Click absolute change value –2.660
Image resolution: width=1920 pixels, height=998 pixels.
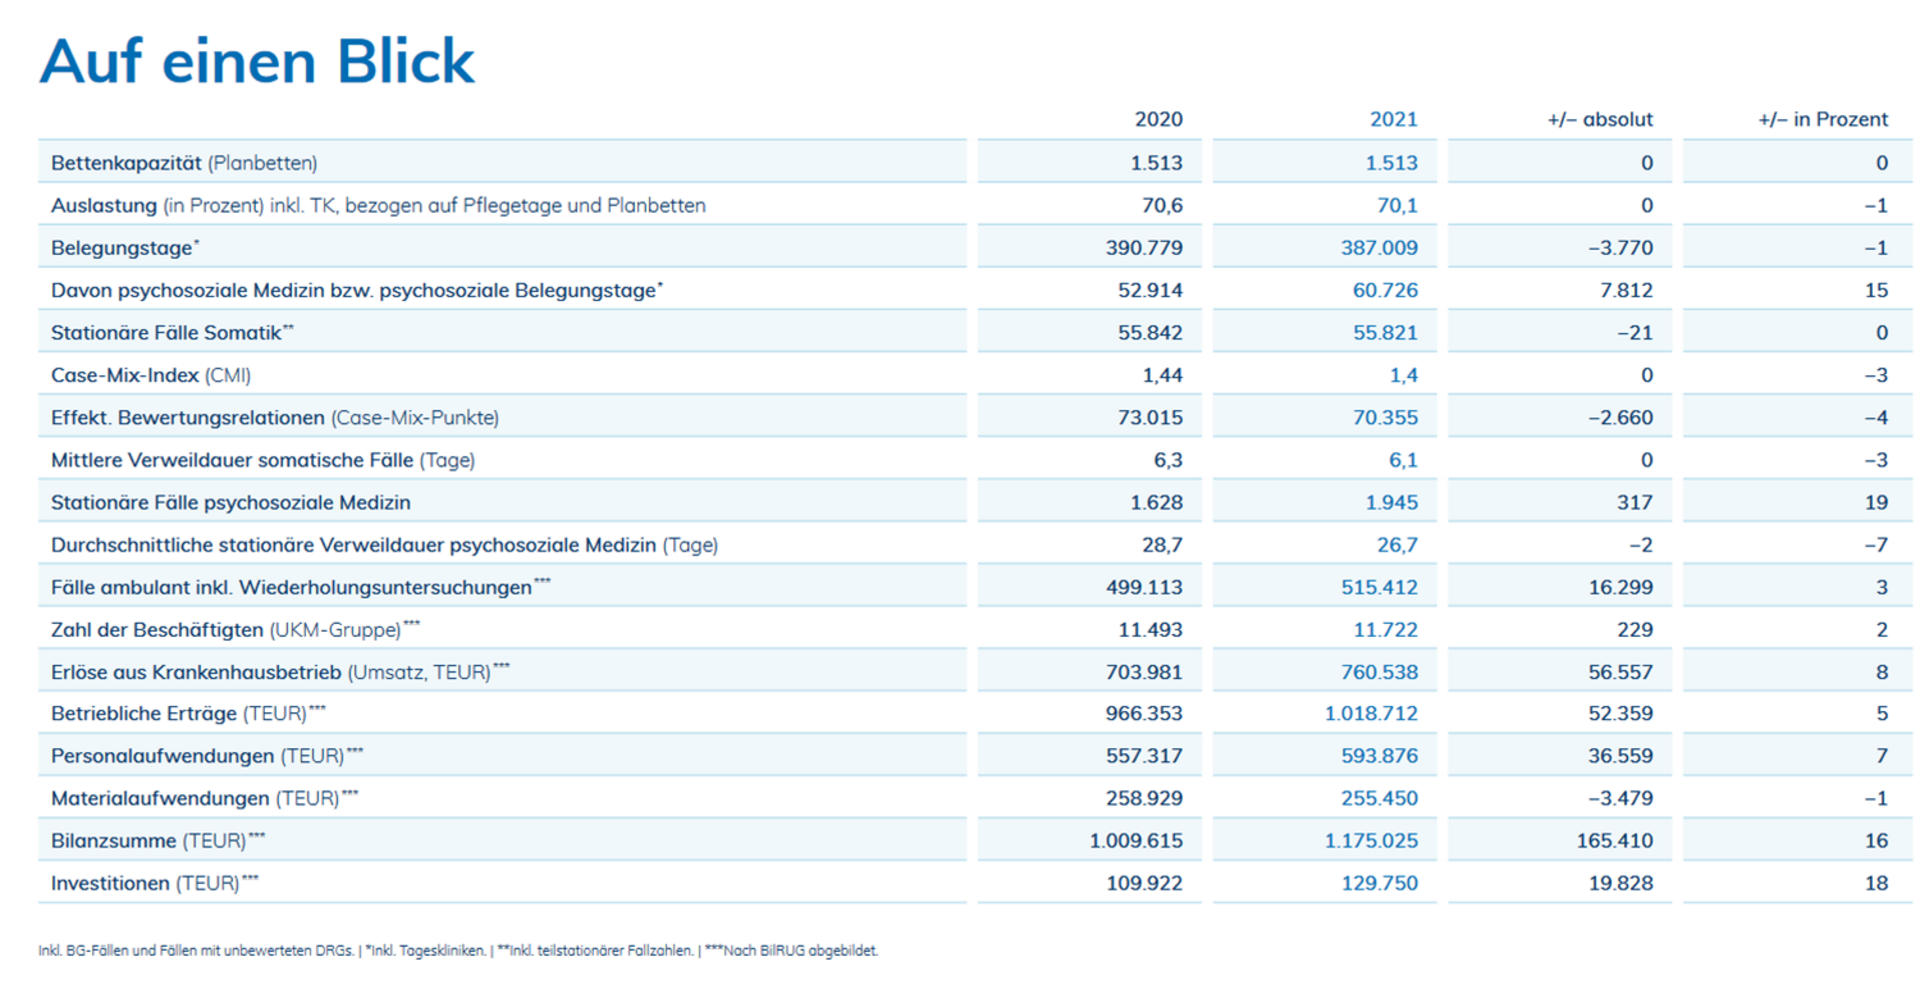click(1620, 418)
